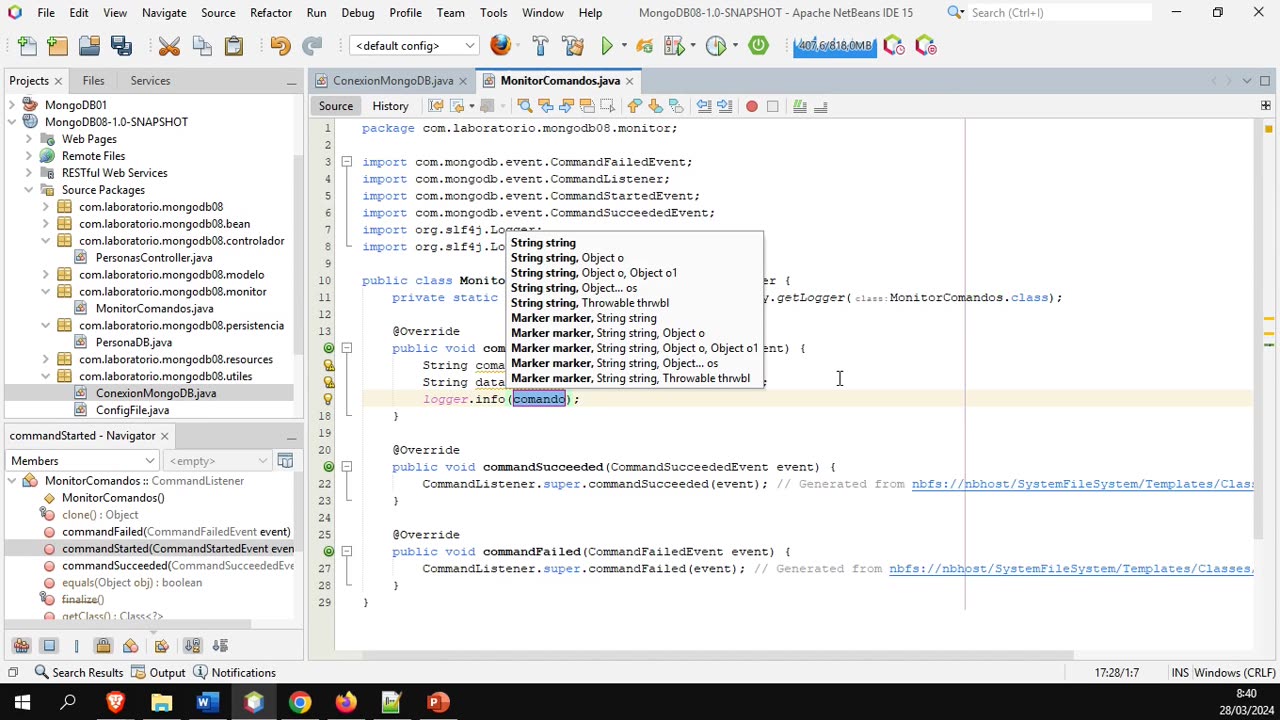Open Chrome from the Windows taskbar
1280x720 pixels.
pos(299,702)
